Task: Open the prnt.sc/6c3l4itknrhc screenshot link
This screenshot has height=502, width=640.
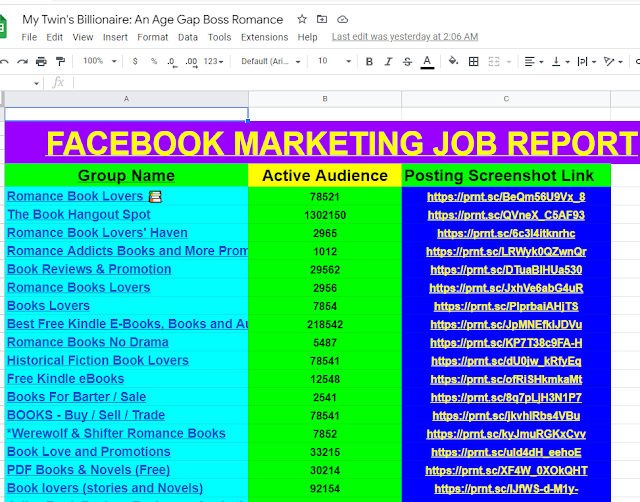Action: coord(506,233)
